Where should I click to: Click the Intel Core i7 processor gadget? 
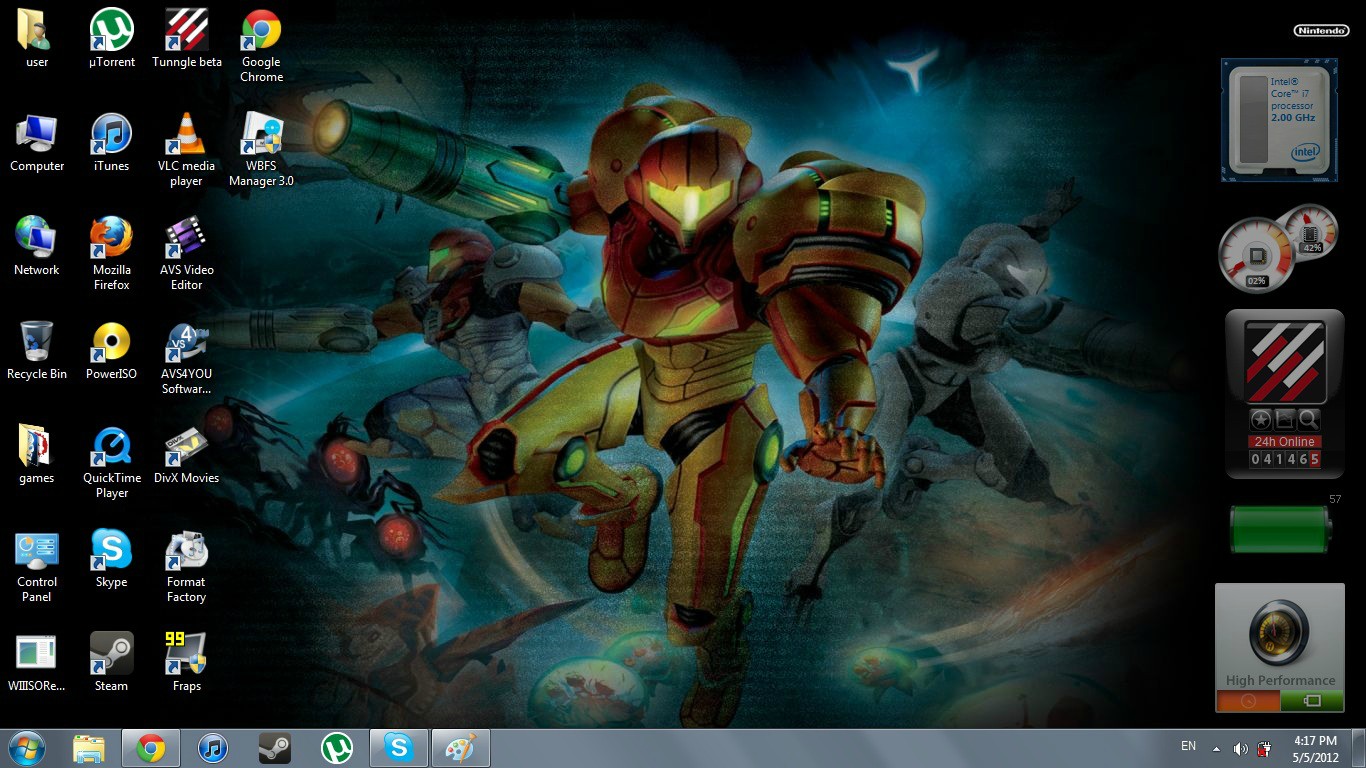click(1279, 120)
